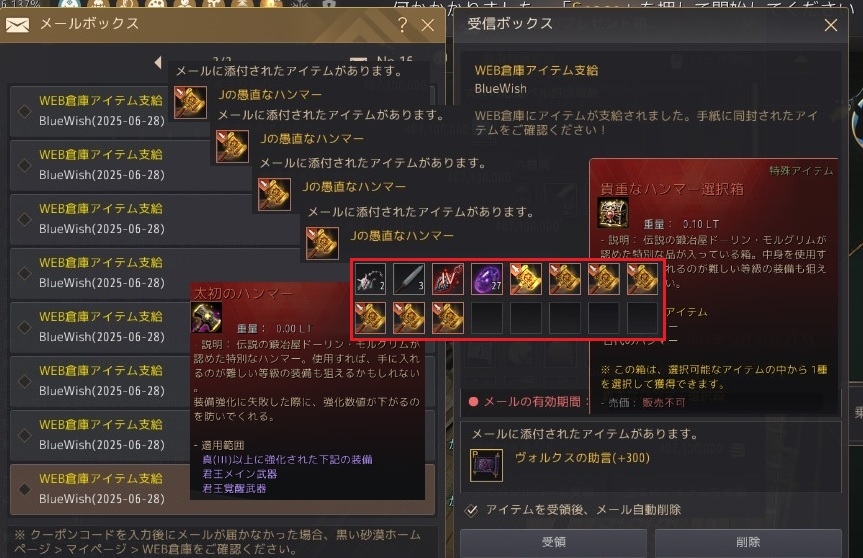
Task: Close the 受信ボックス inbox window
Action: (831, 25)
